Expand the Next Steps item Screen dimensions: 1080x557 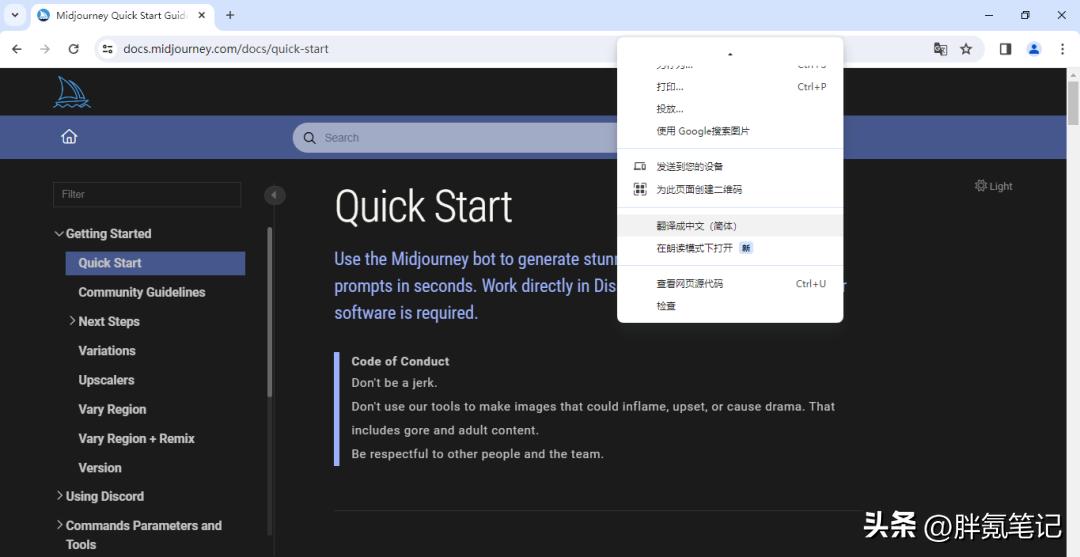(72, 321)
